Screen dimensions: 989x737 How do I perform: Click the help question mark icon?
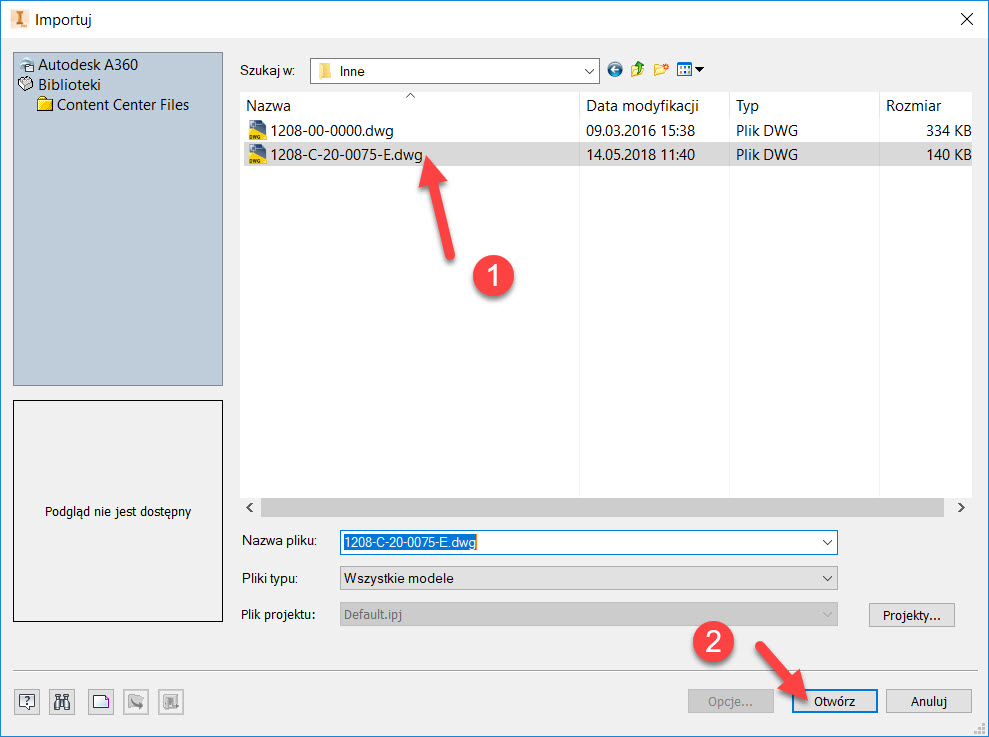28,702
